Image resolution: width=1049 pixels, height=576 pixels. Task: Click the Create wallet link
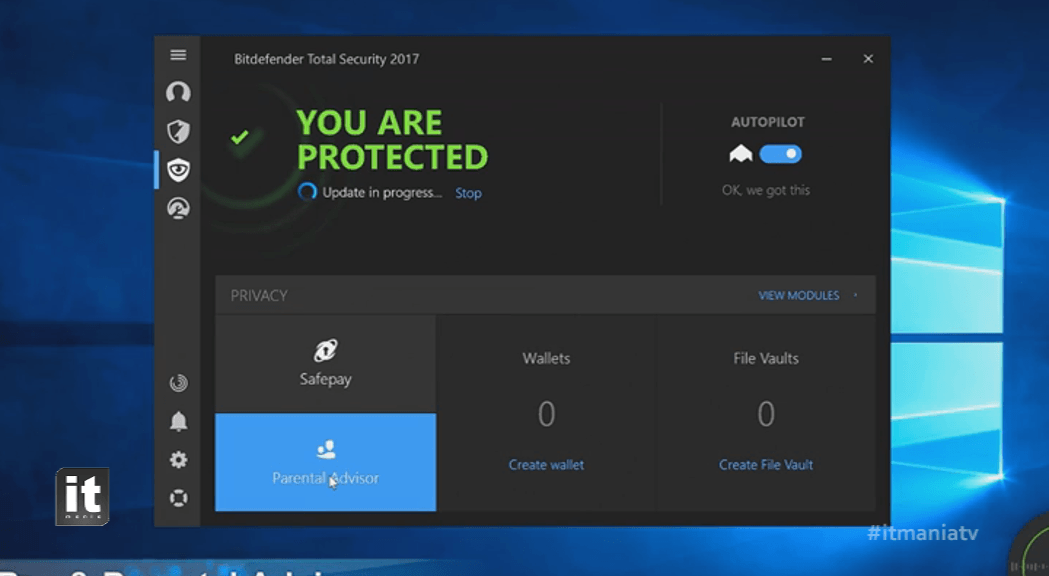point(546,464)
